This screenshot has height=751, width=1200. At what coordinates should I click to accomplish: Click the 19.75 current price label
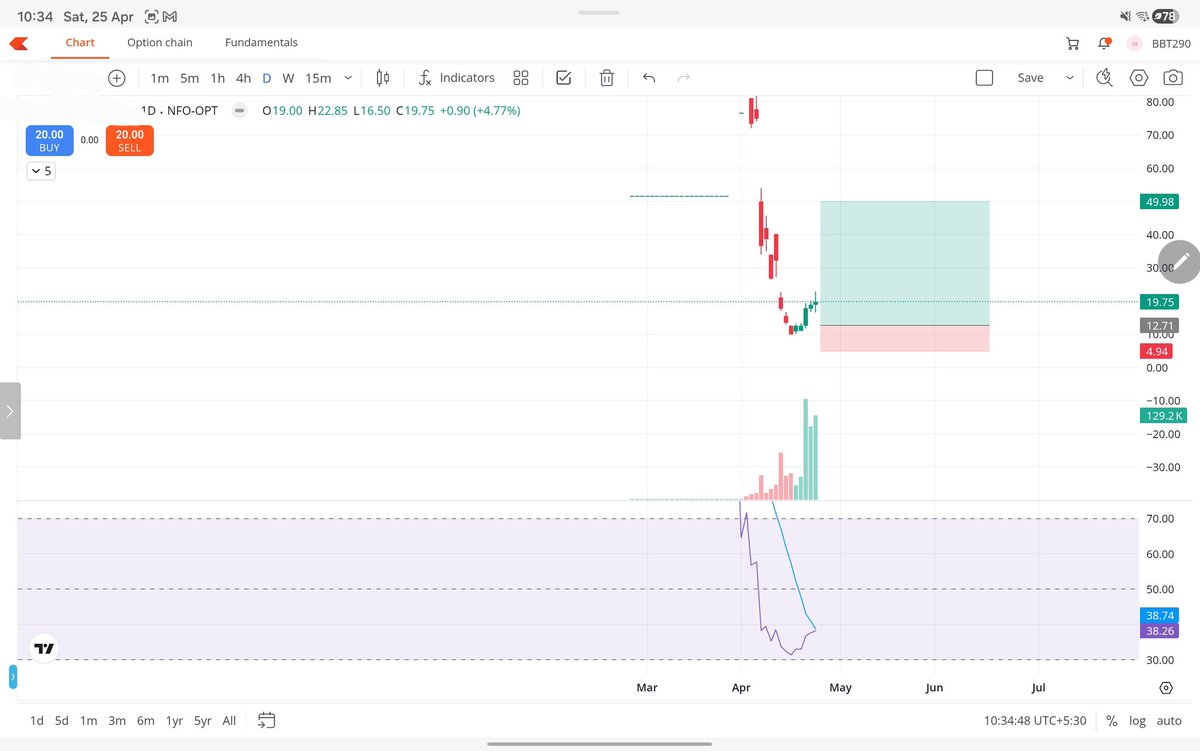click(1159, 301)
